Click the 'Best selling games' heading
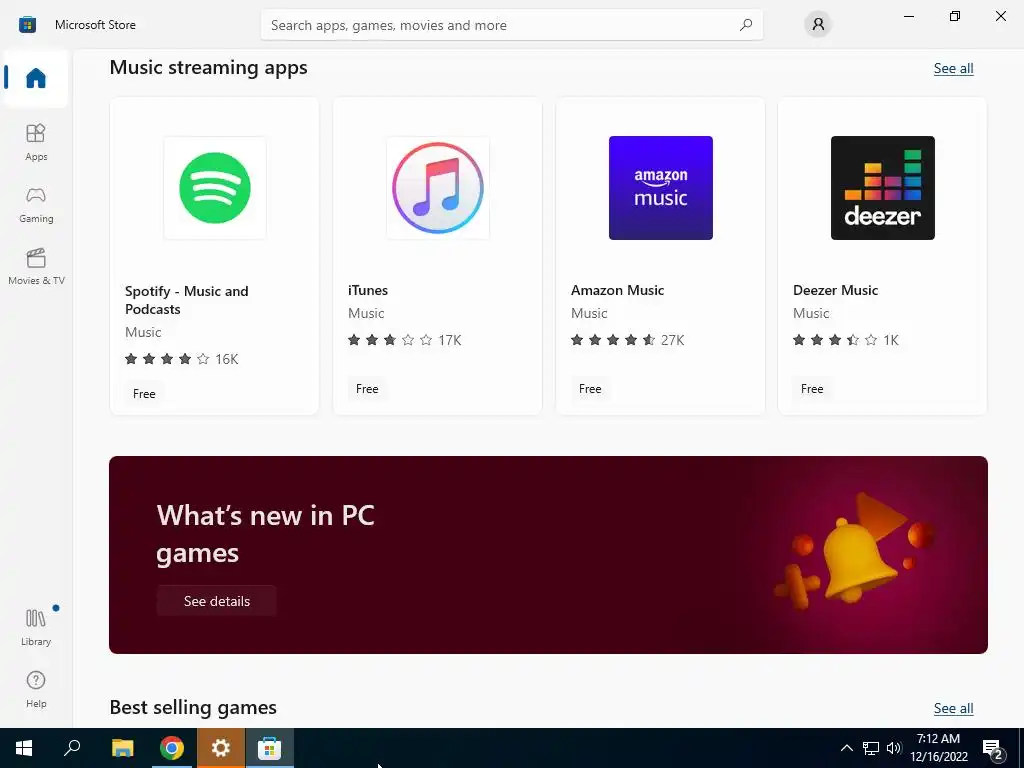Image resolution: width=1024 pixels, height=768 pixels. 193,707
